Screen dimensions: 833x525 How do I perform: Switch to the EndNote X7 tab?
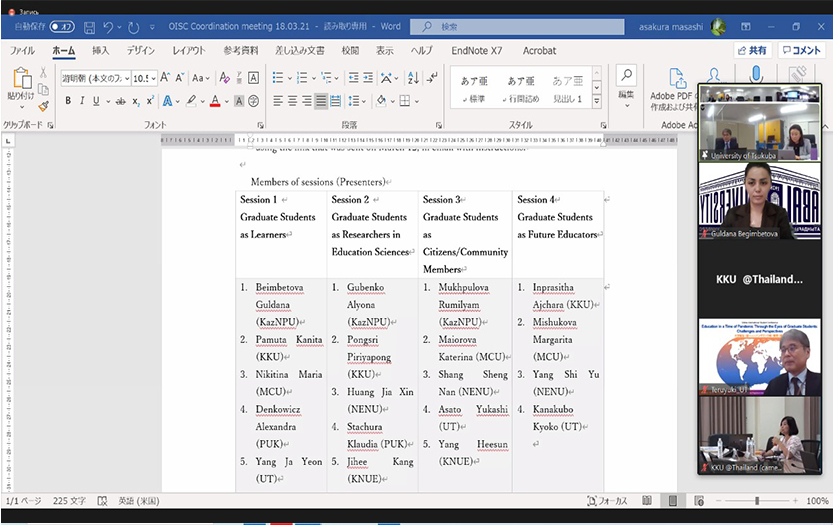click(x=477, y=50)
